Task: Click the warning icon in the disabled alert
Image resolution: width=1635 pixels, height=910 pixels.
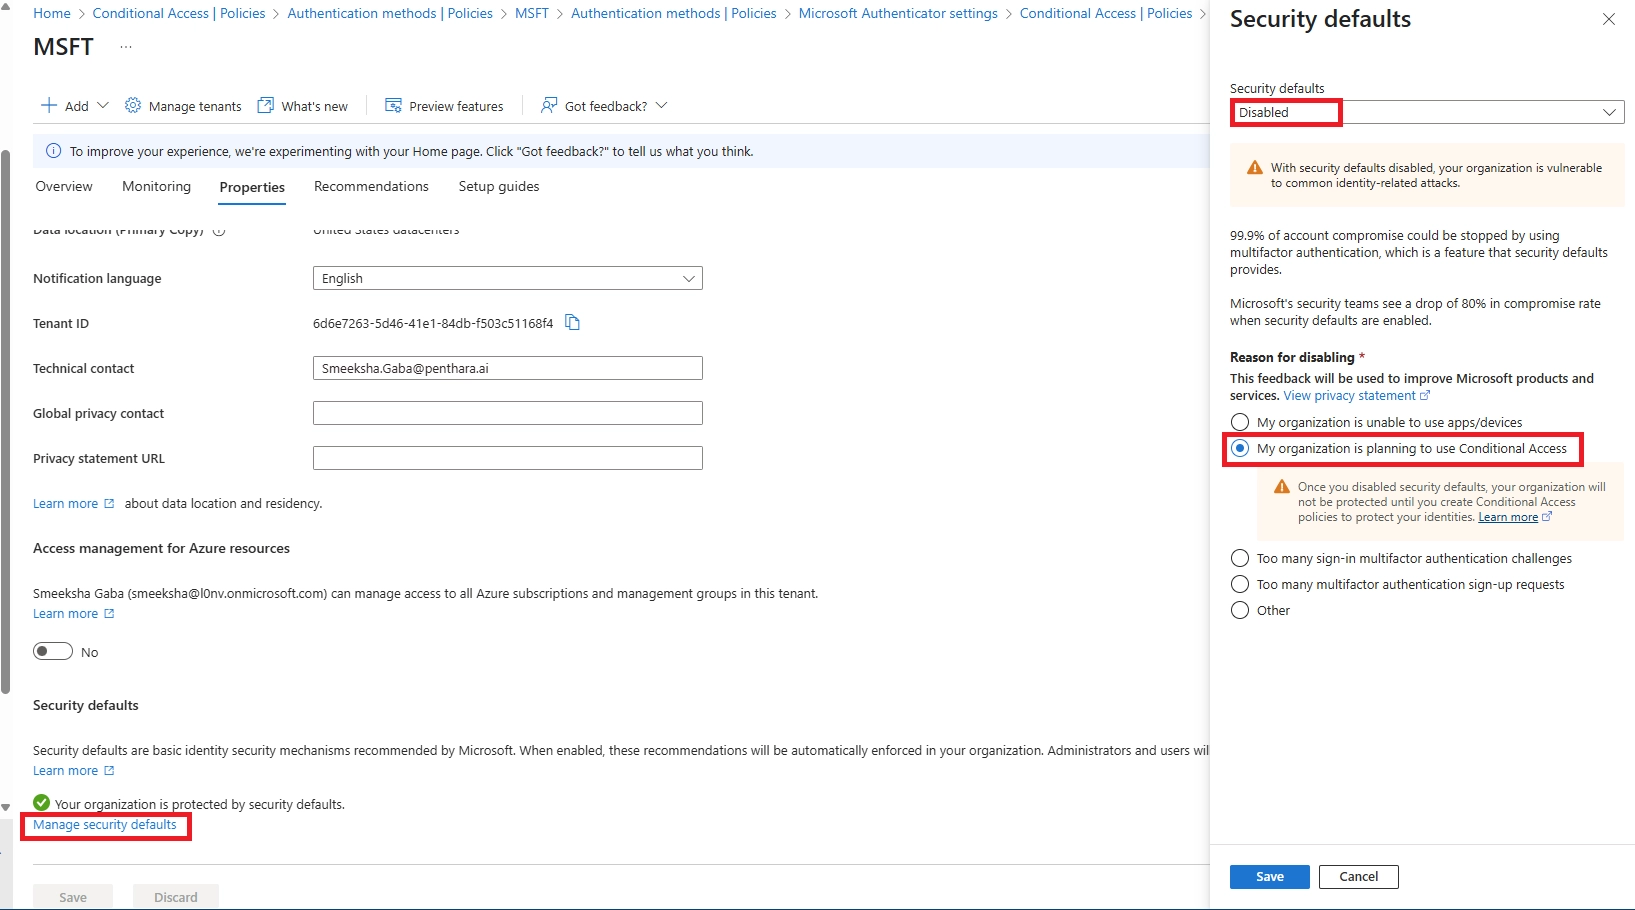Action: point(1254,168)
